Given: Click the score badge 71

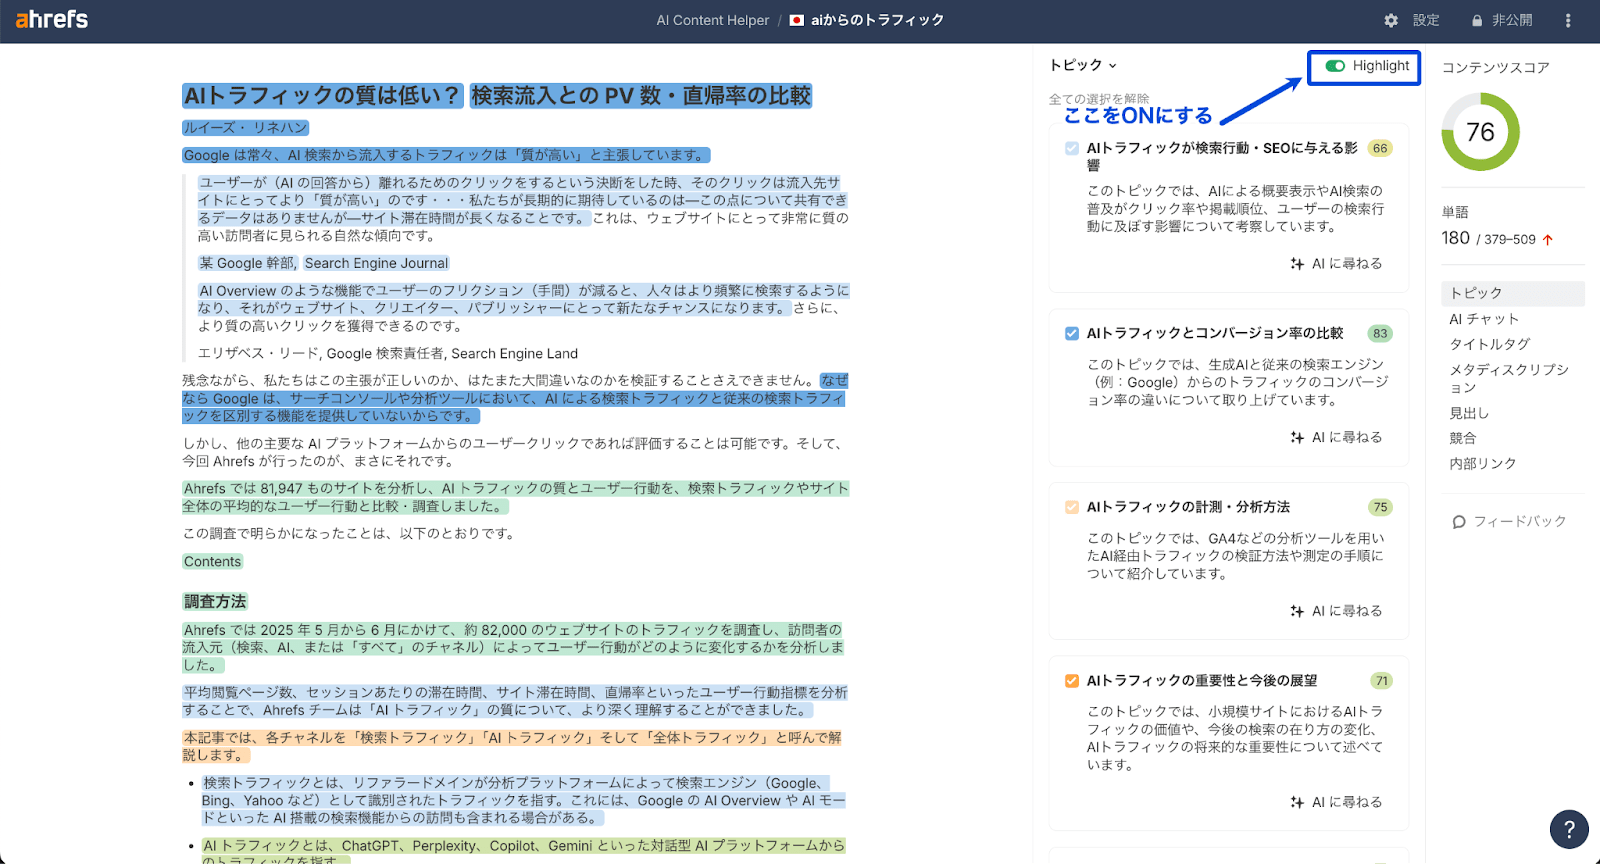Looking at the screenshot, I should [x=1381, y=681].
